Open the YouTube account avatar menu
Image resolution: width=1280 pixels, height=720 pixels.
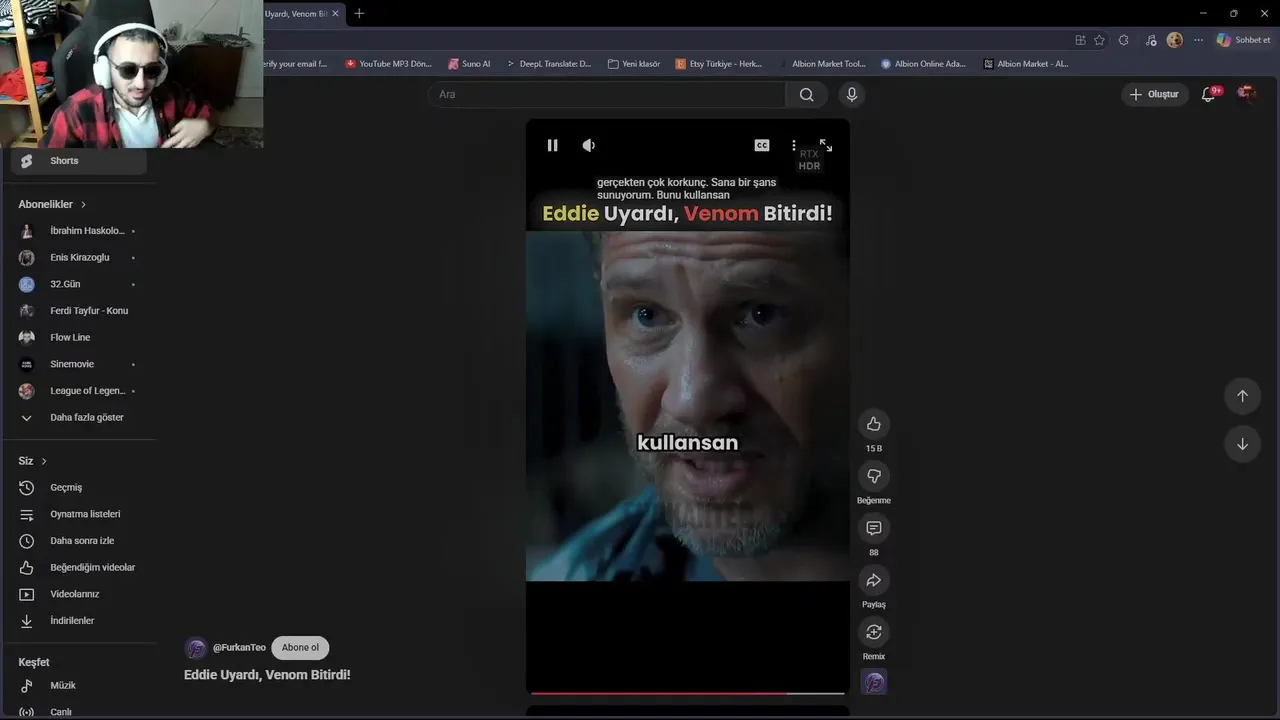coord(1246,94)
